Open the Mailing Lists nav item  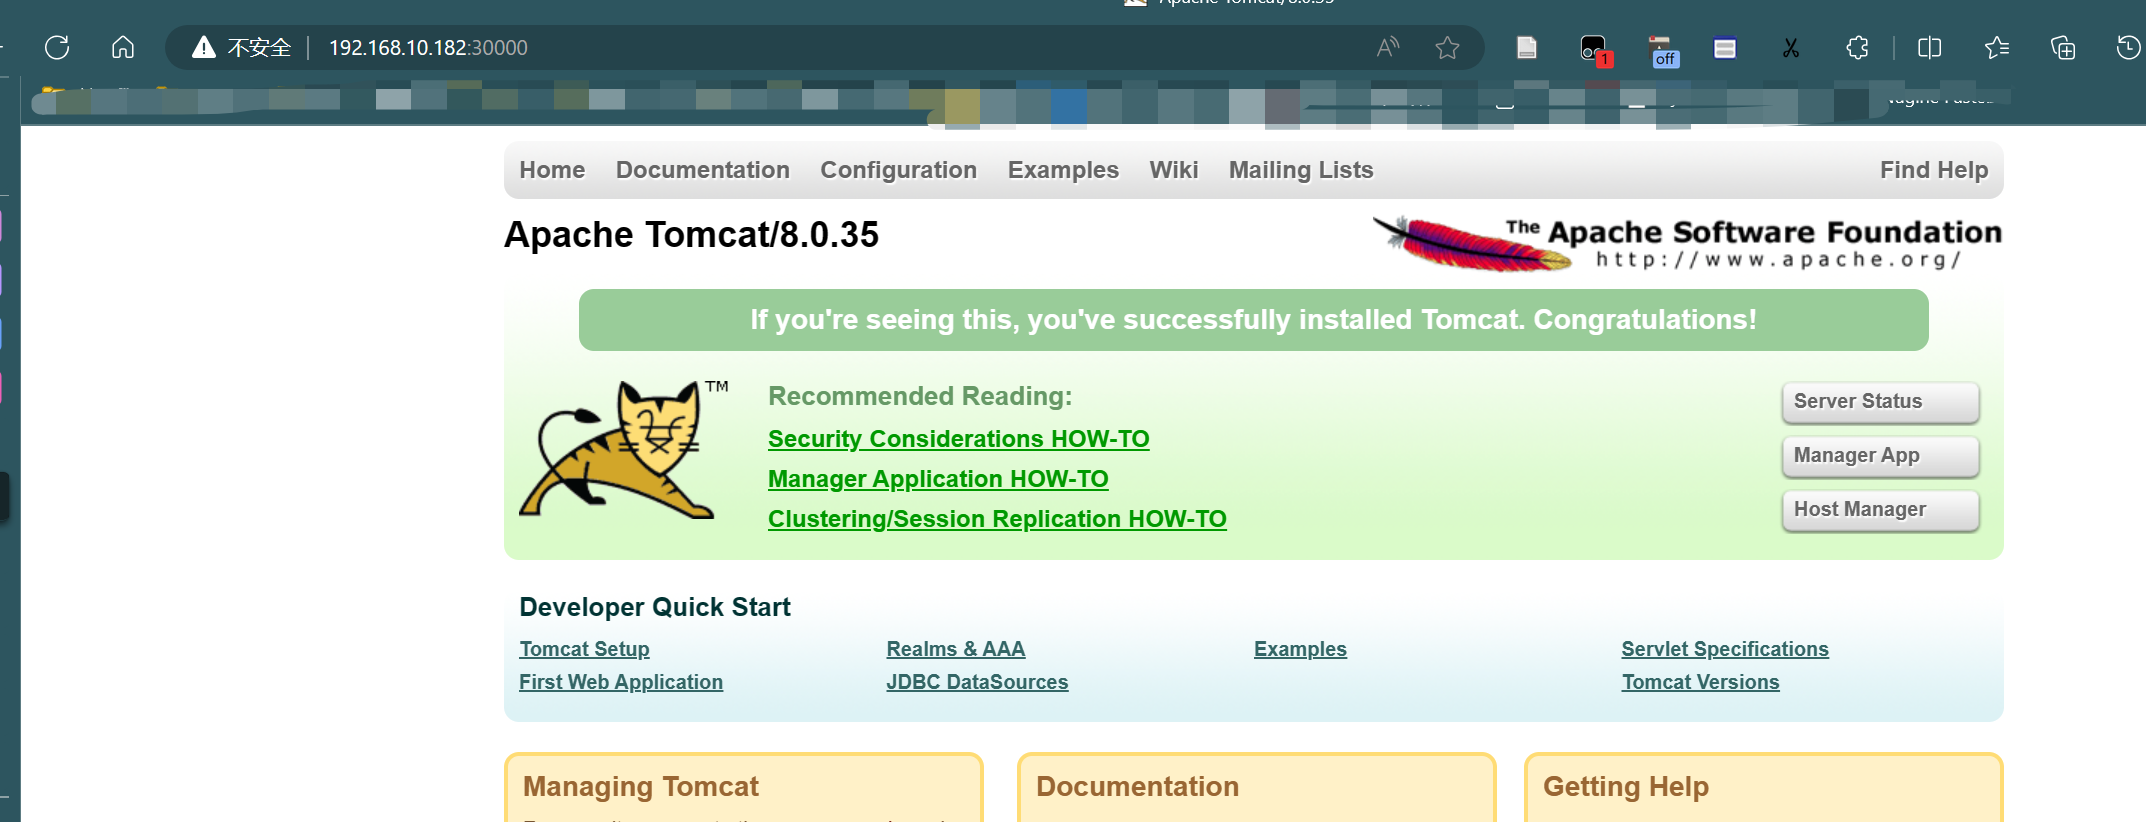point(1301,170)
